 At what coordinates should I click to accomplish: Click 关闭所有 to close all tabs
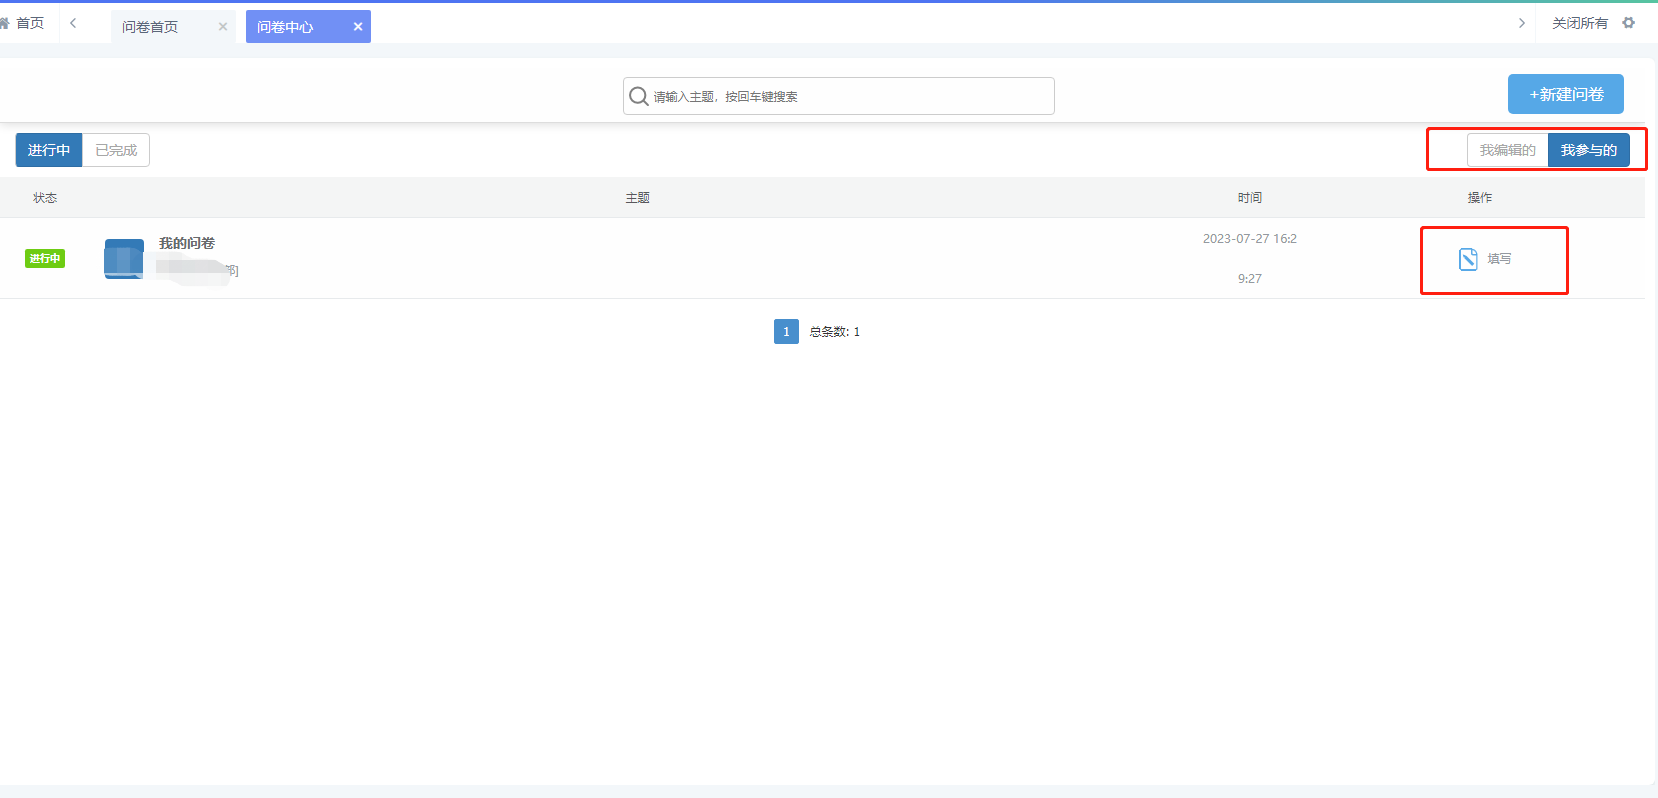pos(1579,23)
